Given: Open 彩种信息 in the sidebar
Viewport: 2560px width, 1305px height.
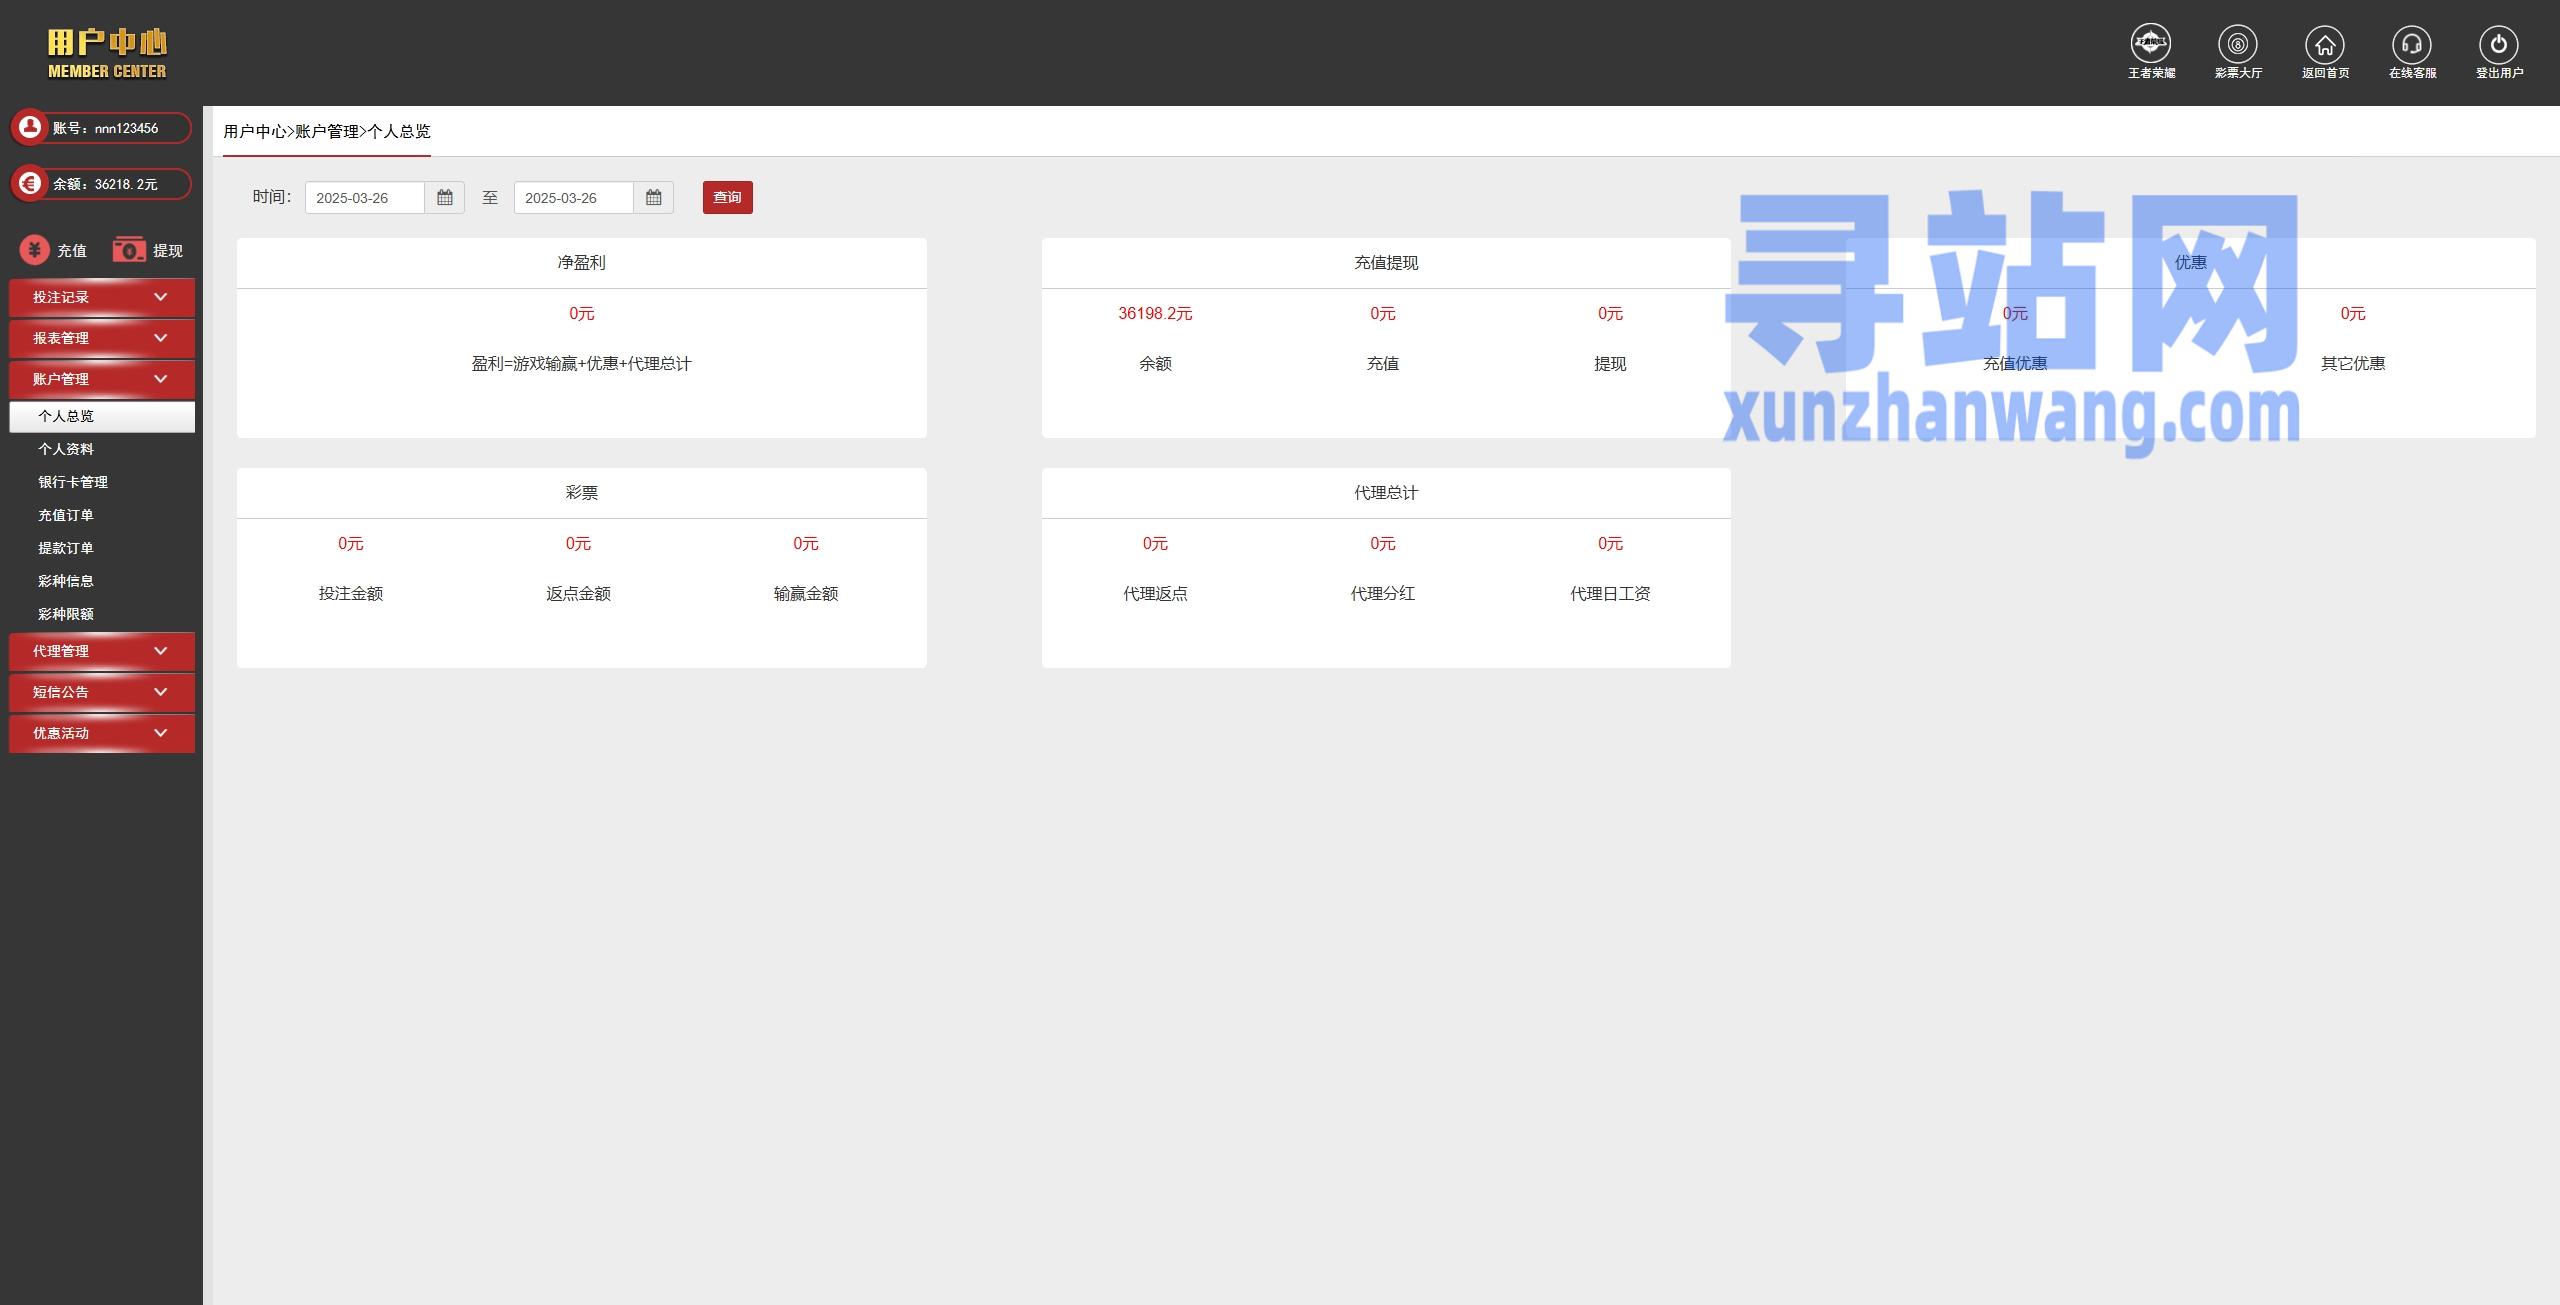Looking at the screenshot, I should 66,581.
